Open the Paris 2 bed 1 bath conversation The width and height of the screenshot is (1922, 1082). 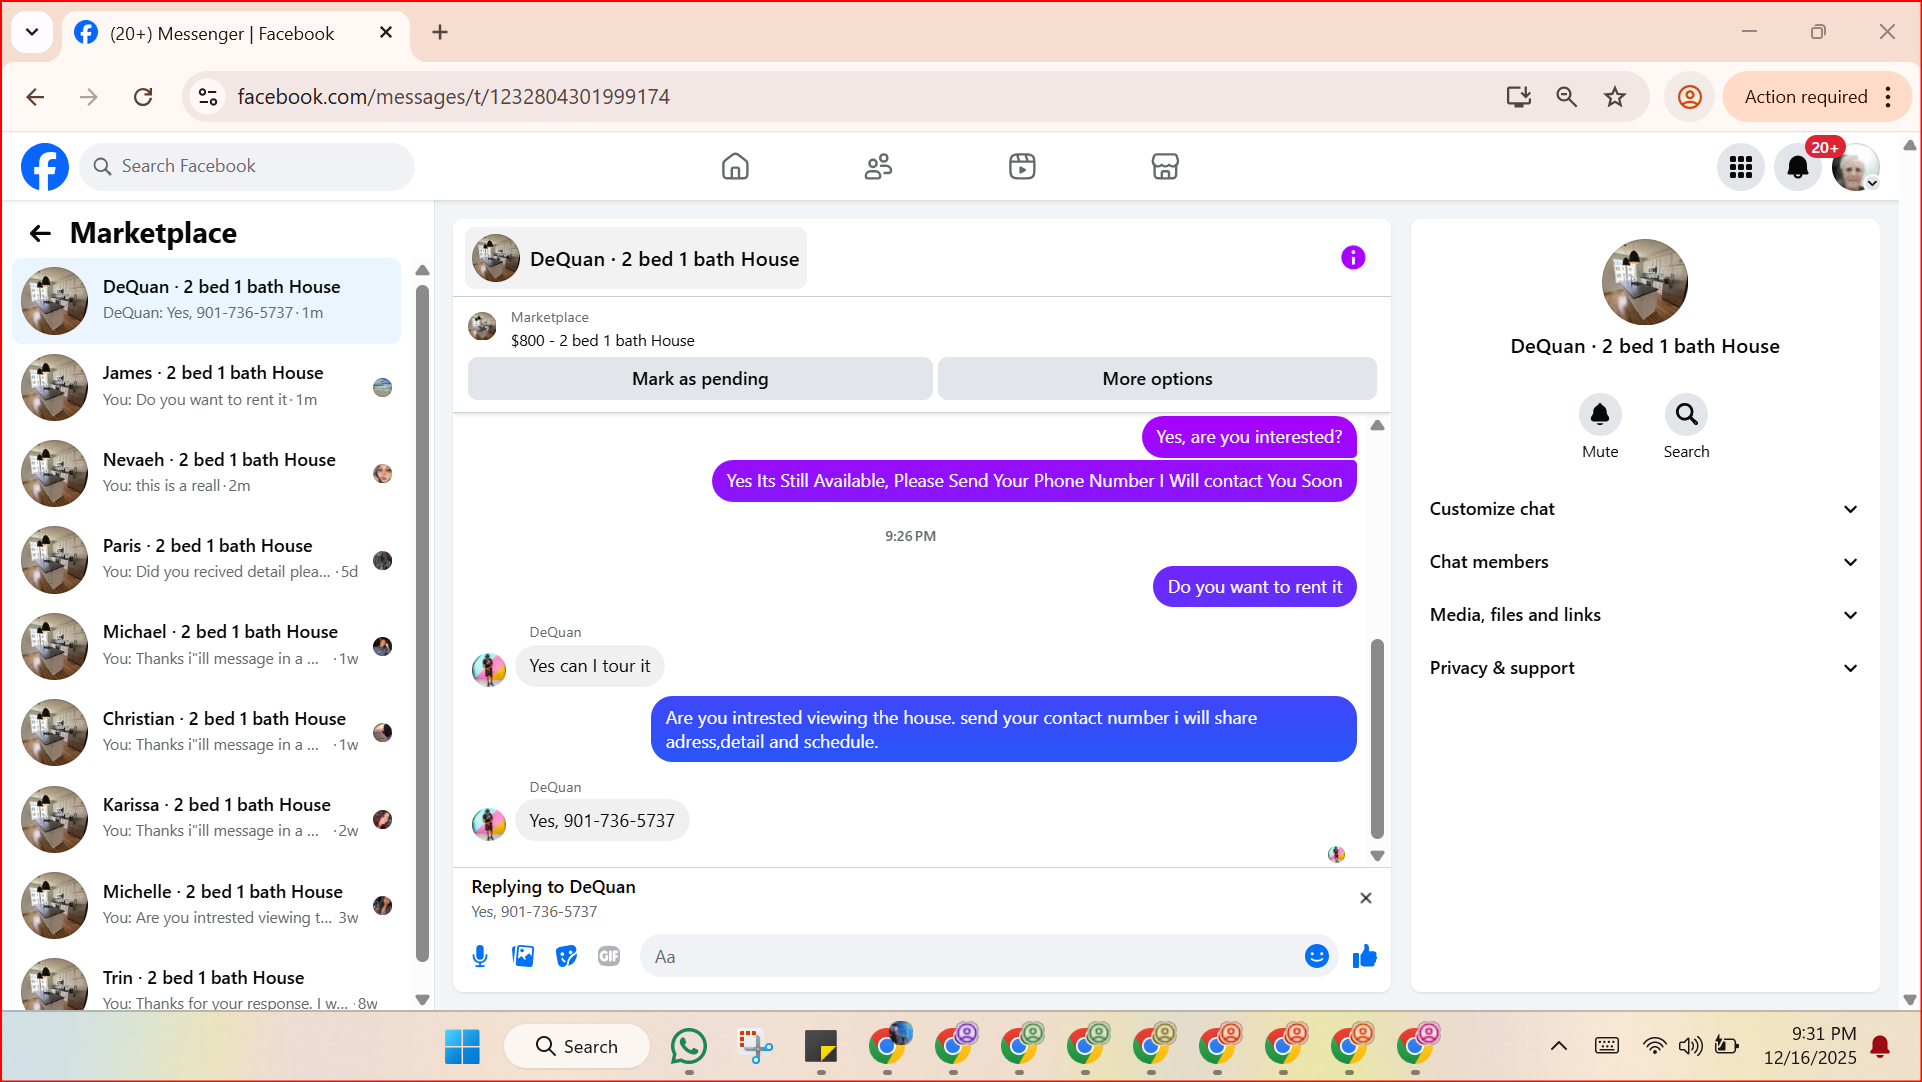click(x=207, y=560)
